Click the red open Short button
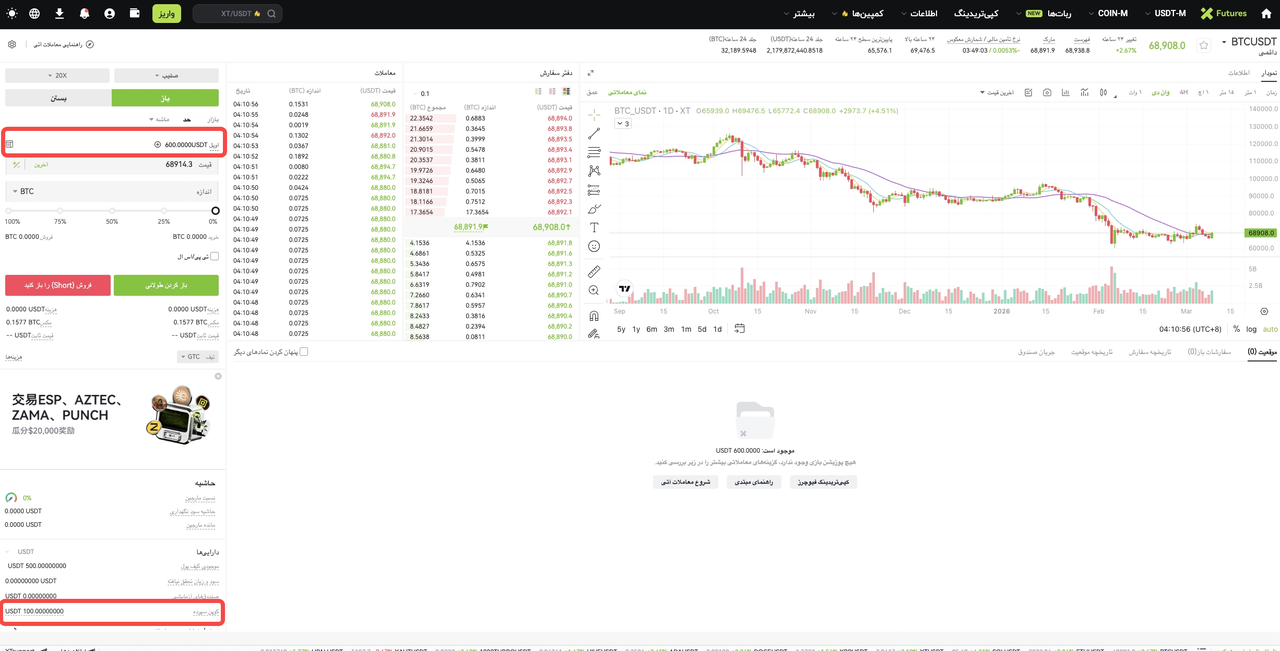This screenshot has height=651, width=1280. pos(58,285)
